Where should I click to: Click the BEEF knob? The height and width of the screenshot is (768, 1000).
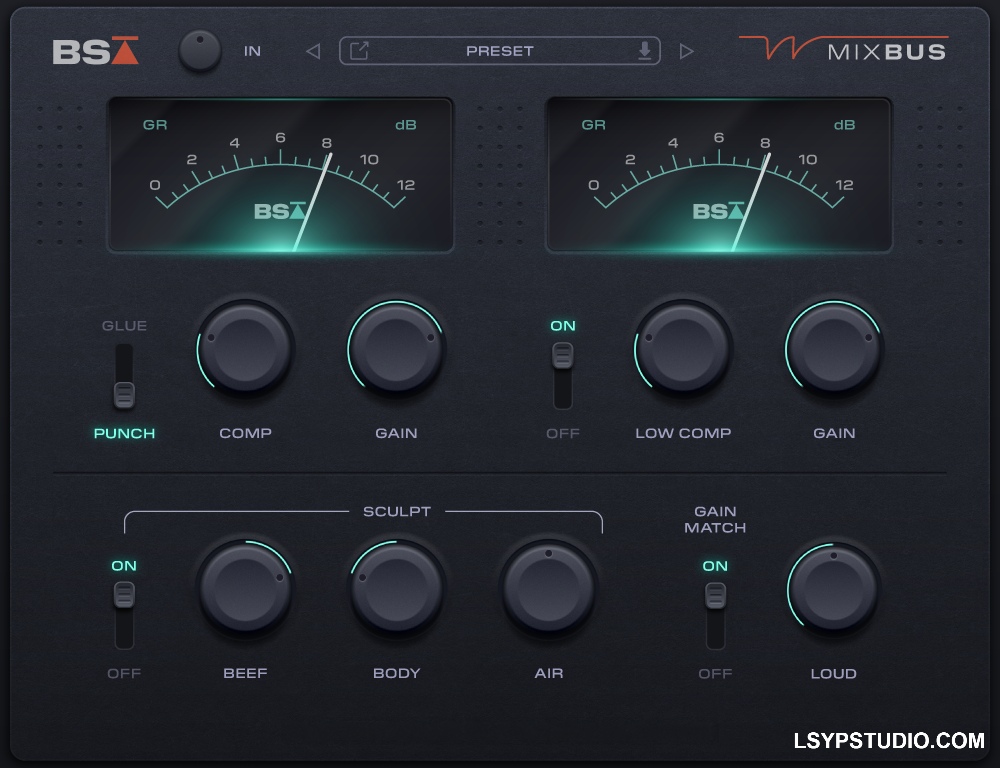(245, 588)
